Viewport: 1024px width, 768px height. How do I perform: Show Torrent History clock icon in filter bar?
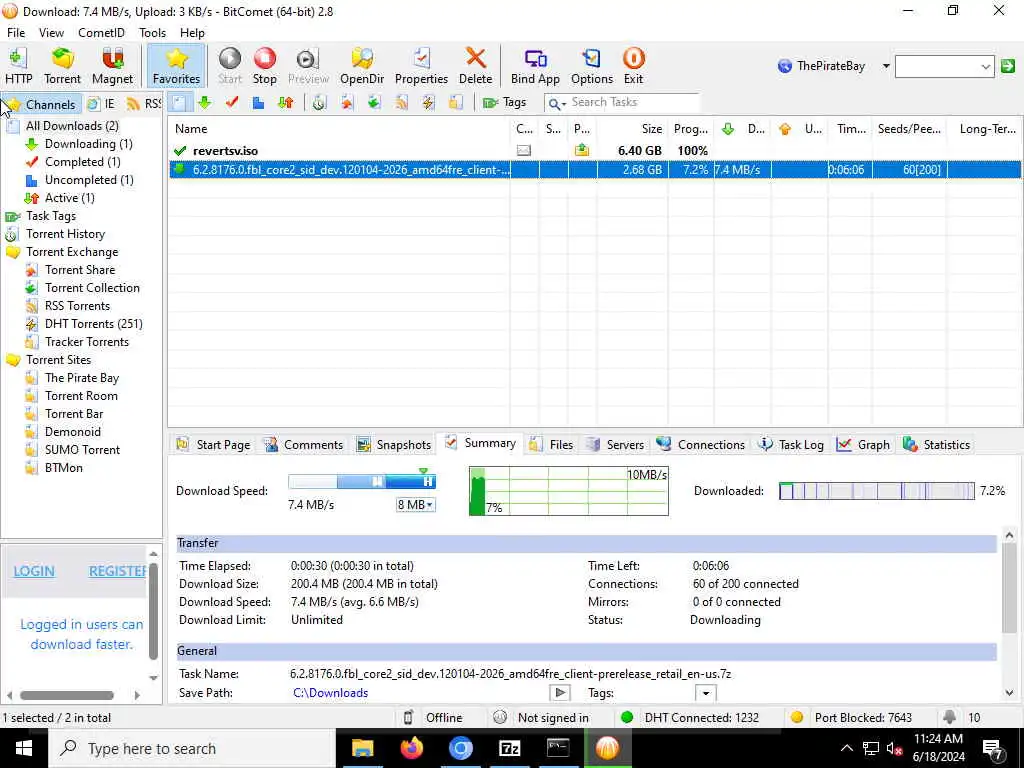(319, 103)
